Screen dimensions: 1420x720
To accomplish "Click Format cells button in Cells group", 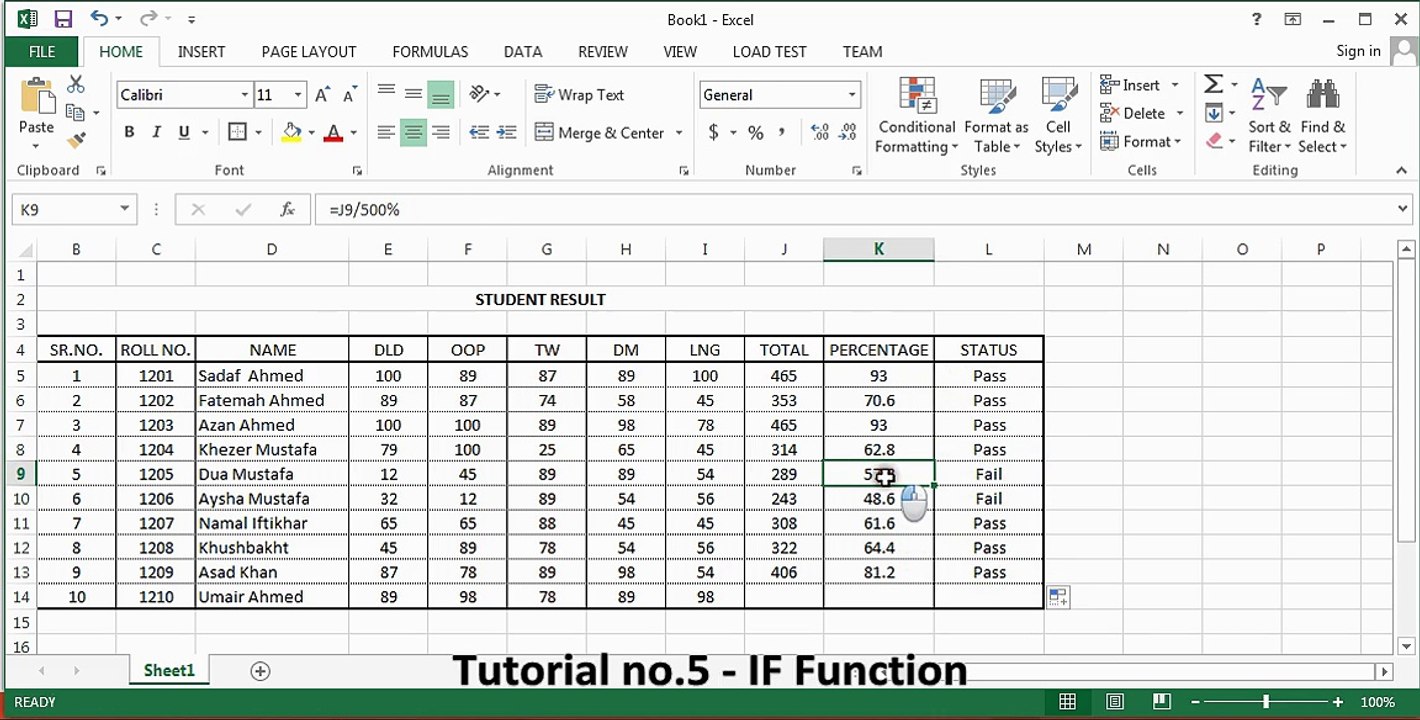I will tap(1141, 141).
